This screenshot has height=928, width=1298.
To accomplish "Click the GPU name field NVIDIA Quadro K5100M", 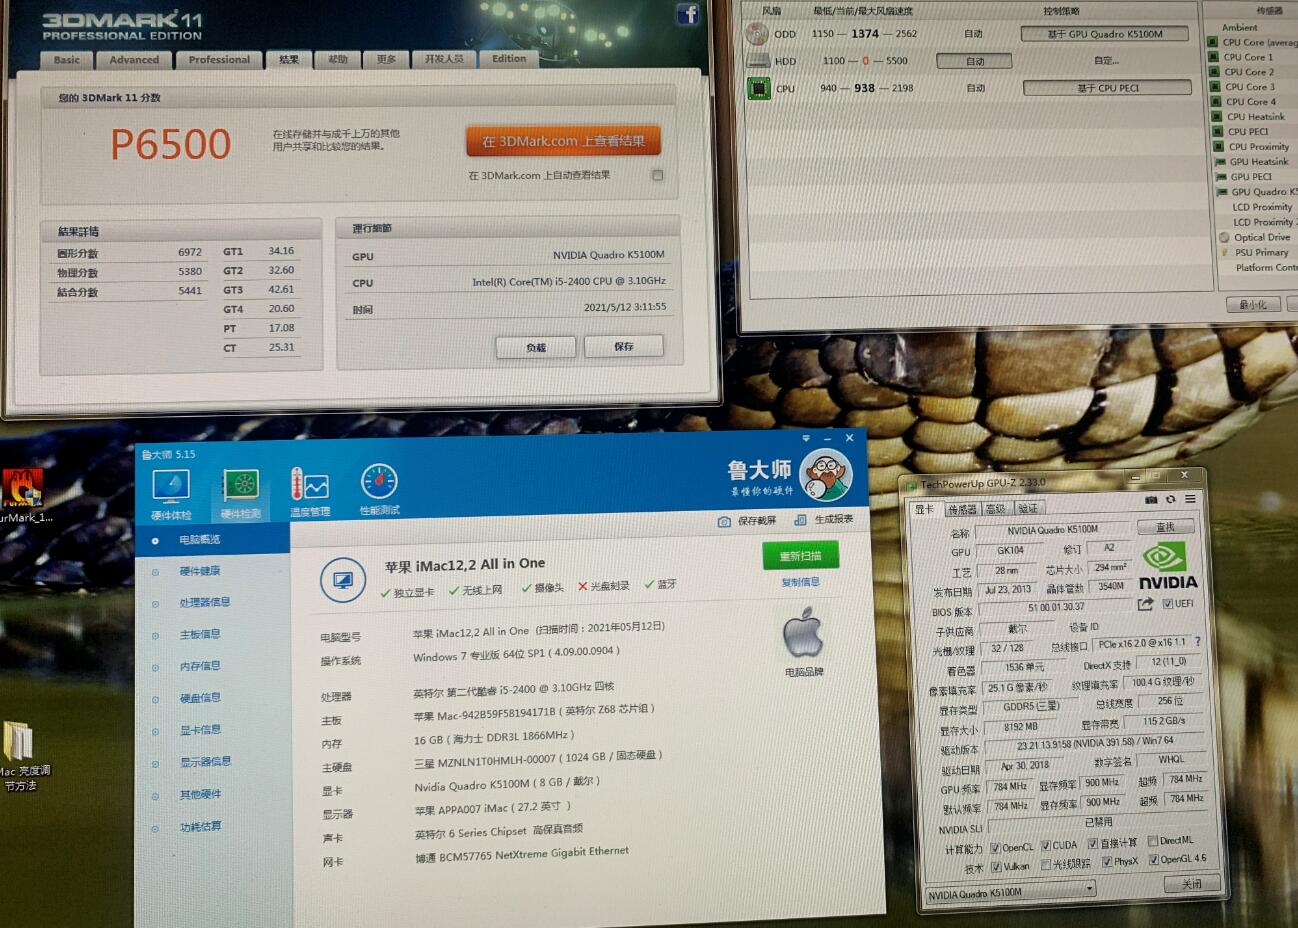I will [x=1052, y=530].
